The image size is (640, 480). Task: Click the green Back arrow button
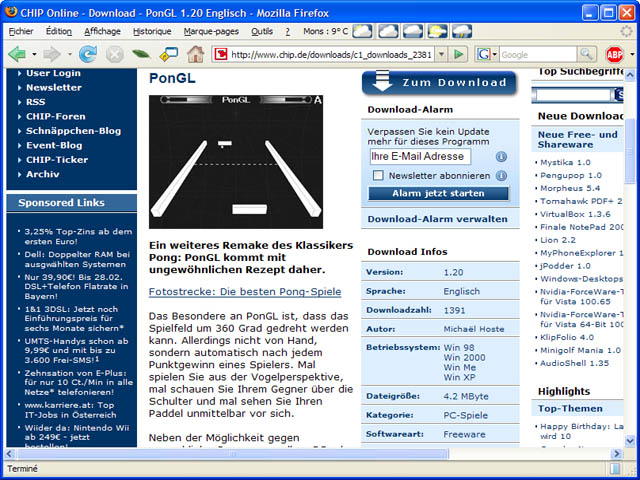[17, 54]
